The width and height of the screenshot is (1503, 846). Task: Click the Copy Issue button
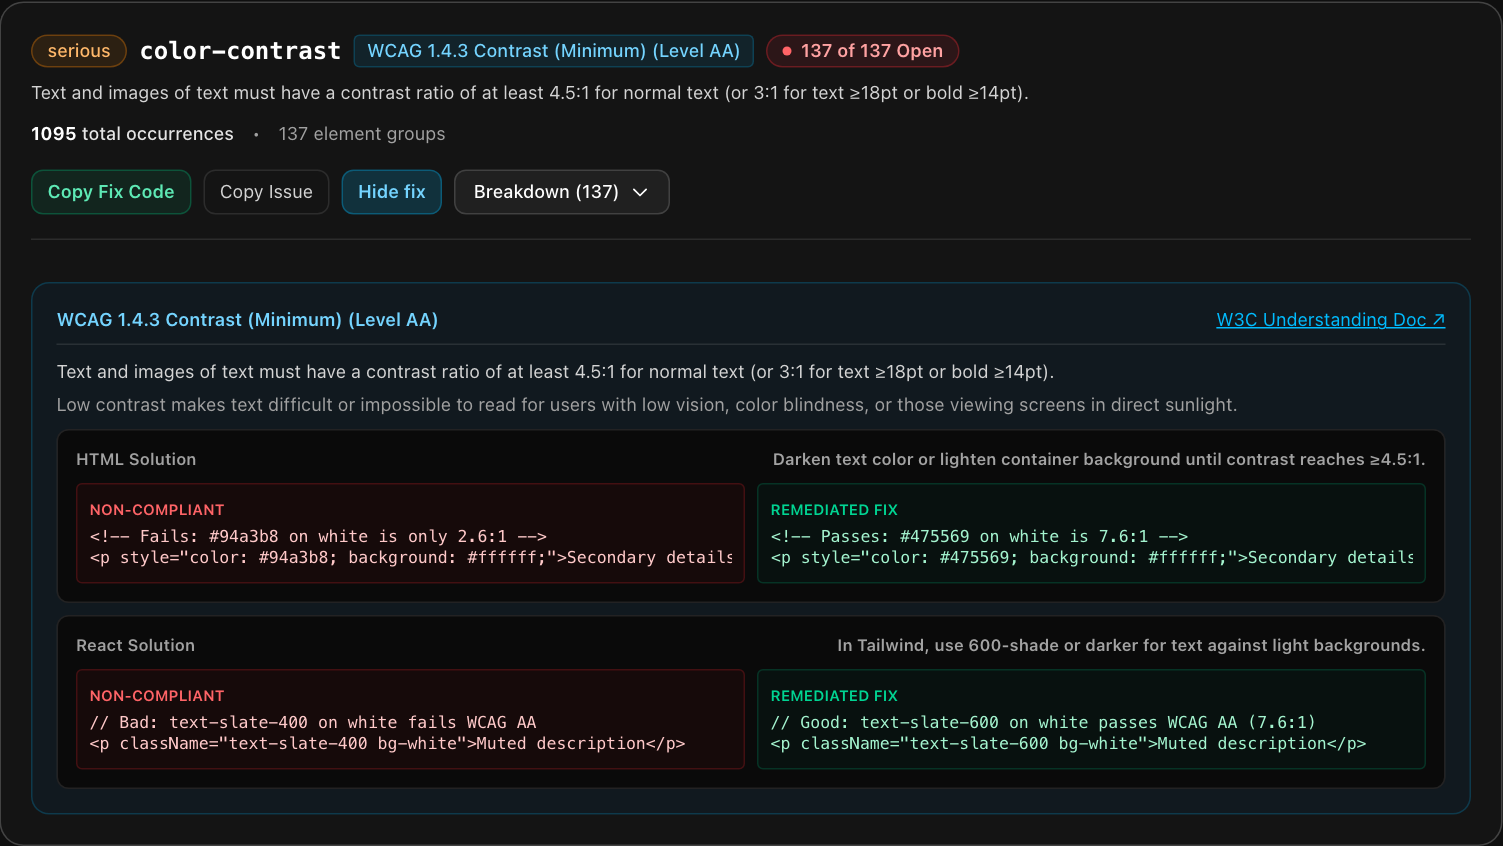(x=266, y=192)
